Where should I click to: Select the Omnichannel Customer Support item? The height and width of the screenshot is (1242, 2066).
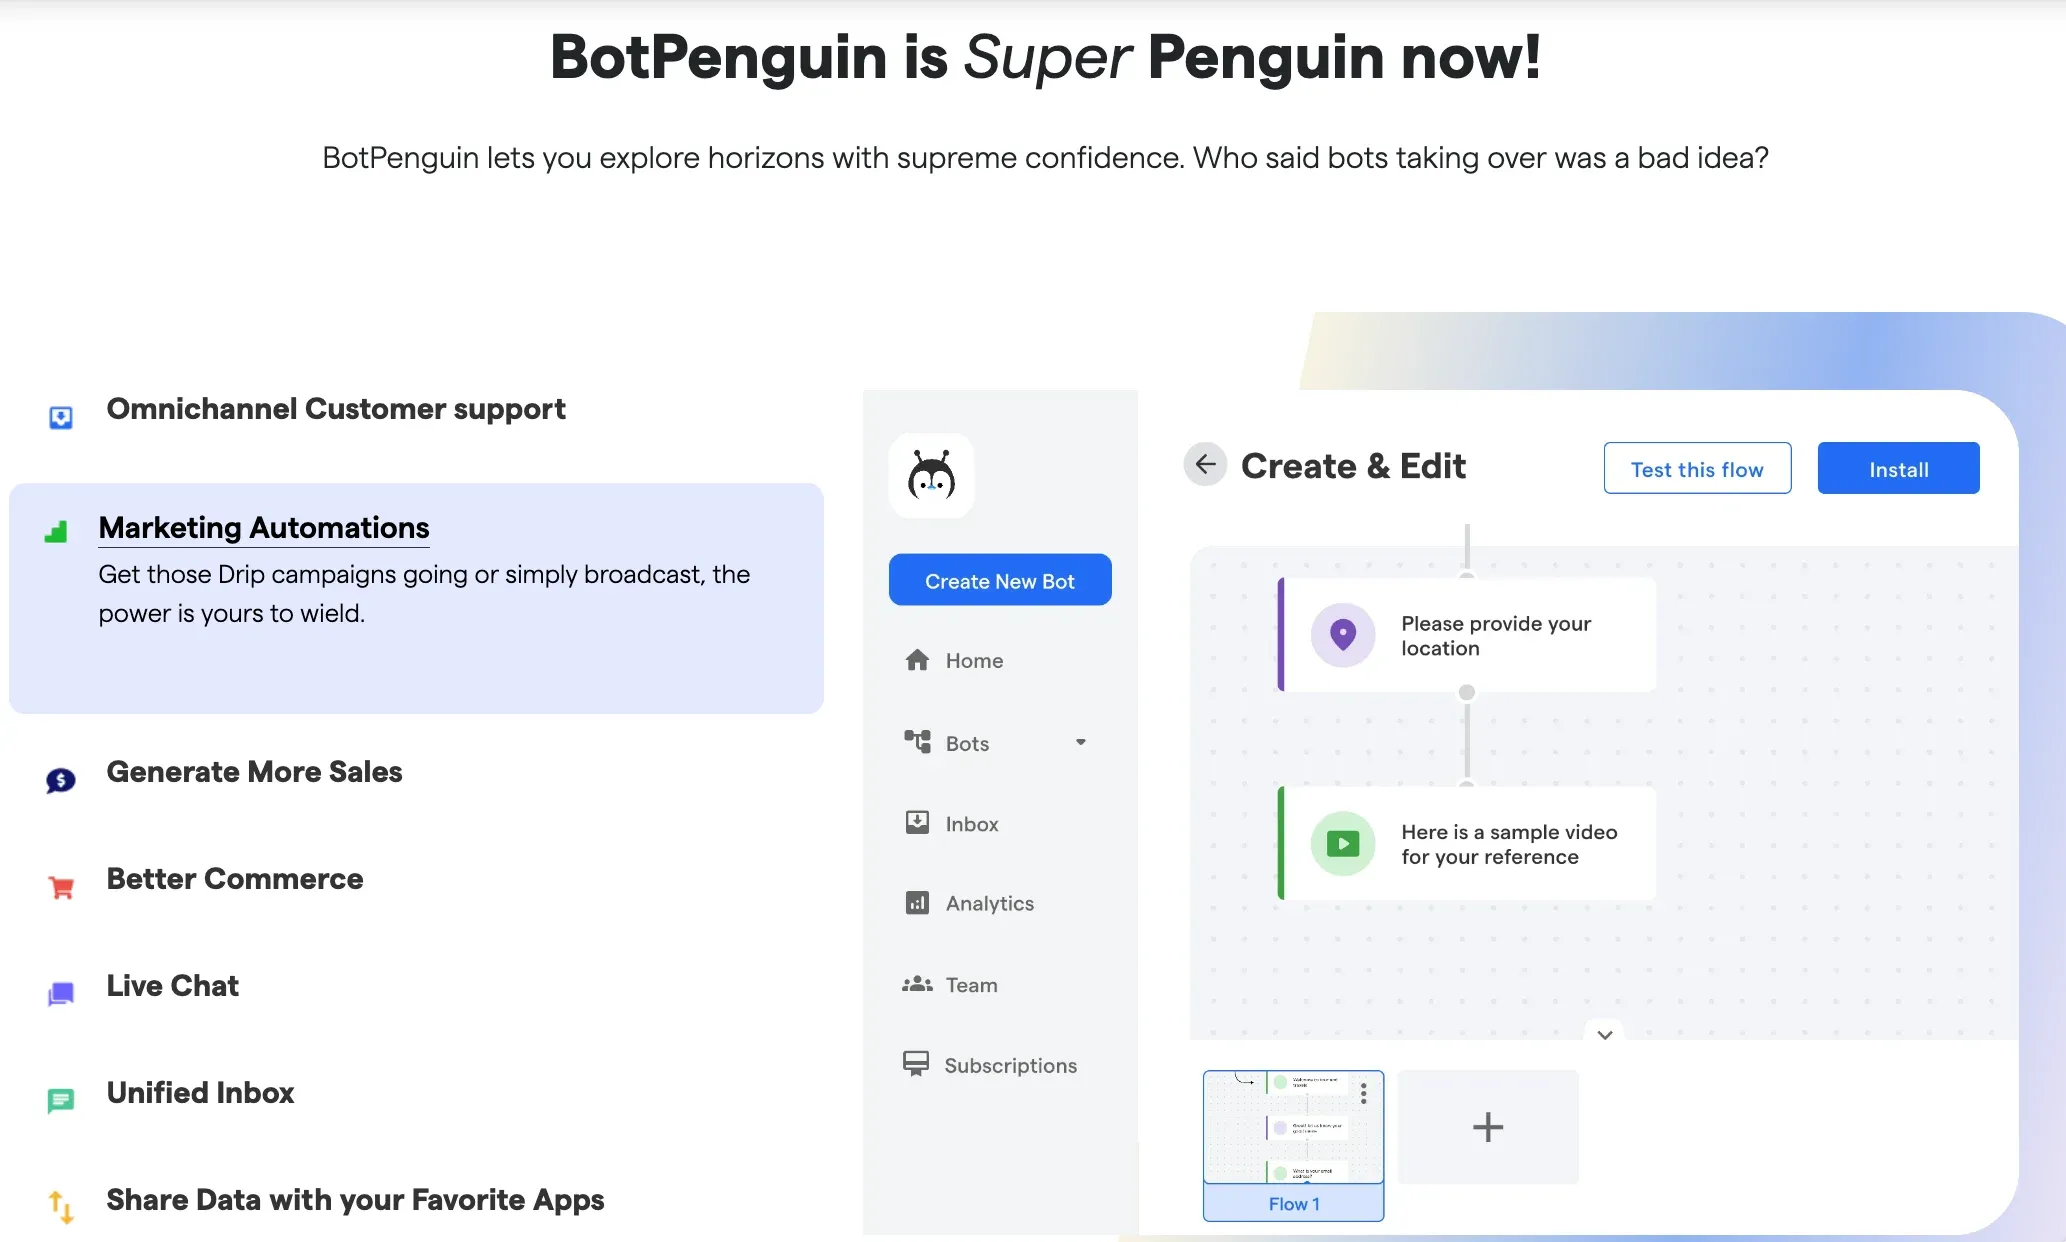point(335,409)
